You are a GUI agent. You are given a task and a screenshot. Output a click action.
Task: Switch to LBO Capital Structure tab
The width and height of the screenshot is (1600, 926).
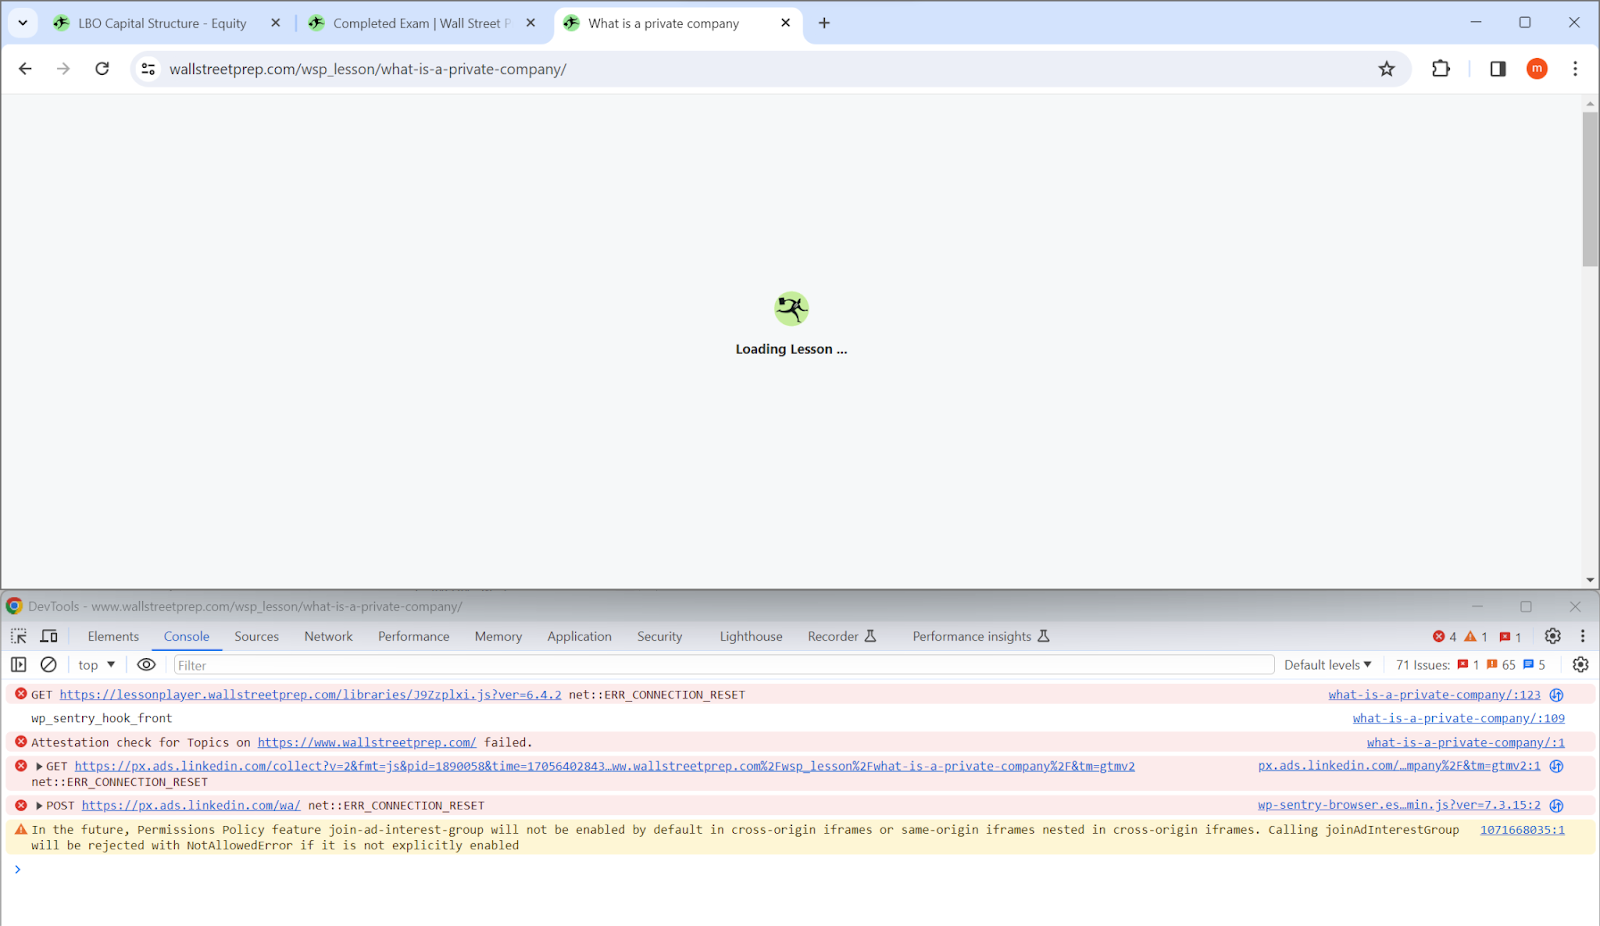pos(162,23)
